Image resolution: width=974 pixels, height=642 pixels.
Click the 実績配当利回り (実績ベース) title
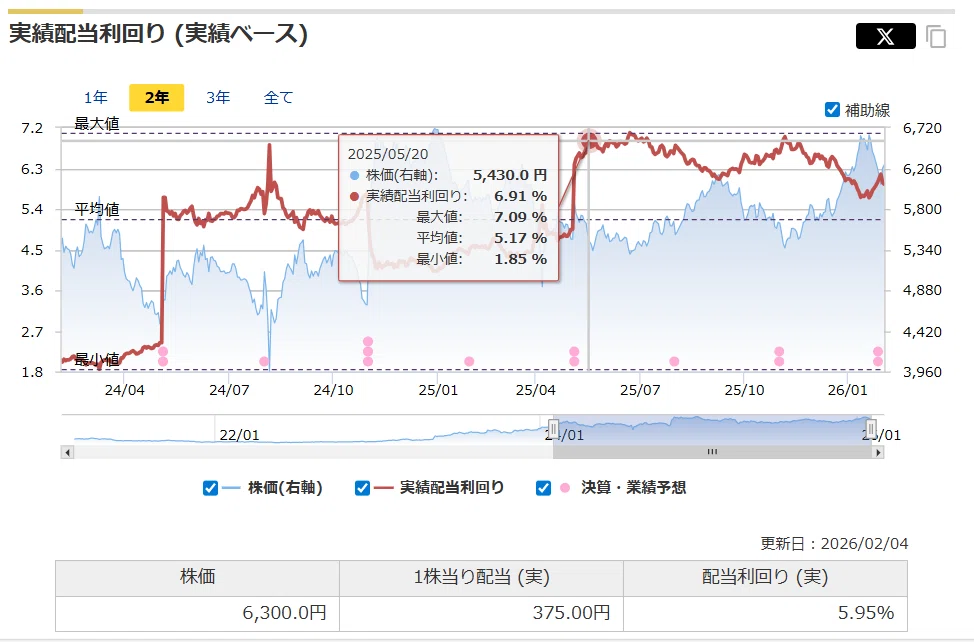pyautogui.click(x=158, y=34)
